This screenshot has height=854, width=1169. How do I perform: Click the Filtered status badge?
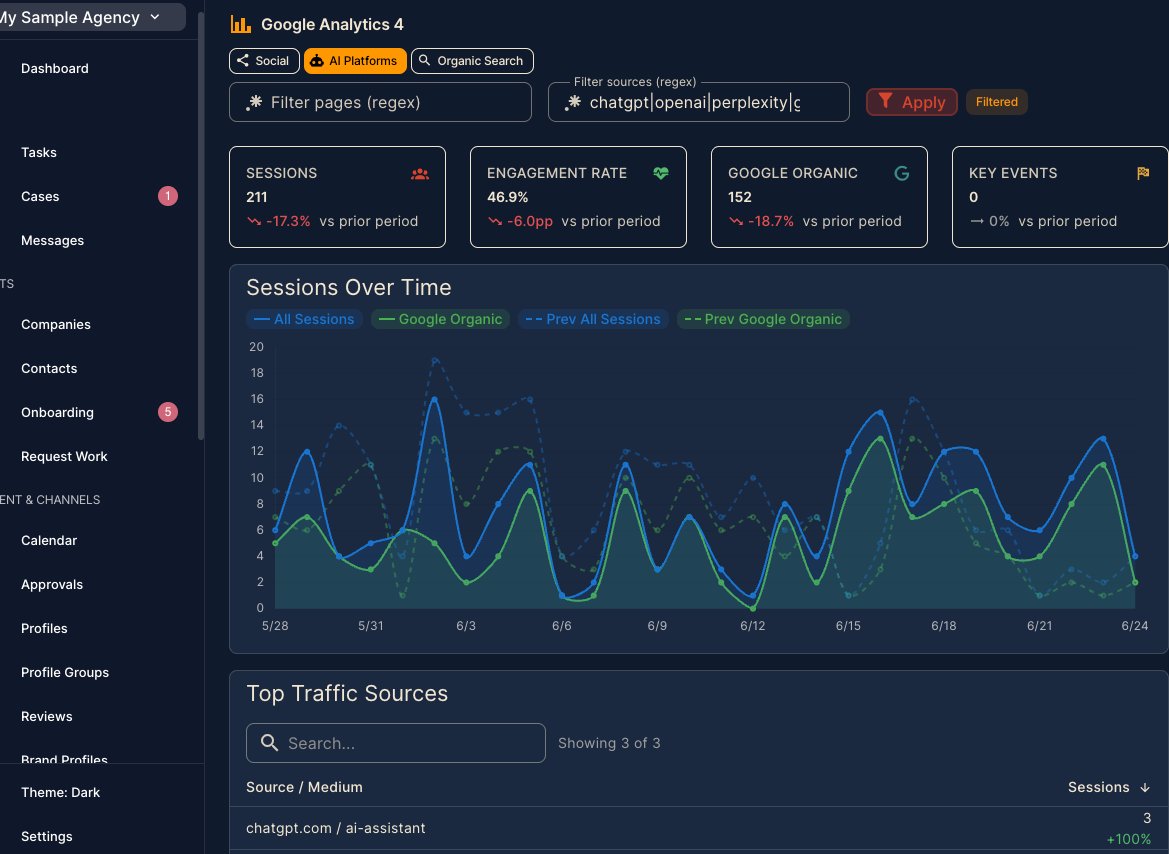click(997, 102)
